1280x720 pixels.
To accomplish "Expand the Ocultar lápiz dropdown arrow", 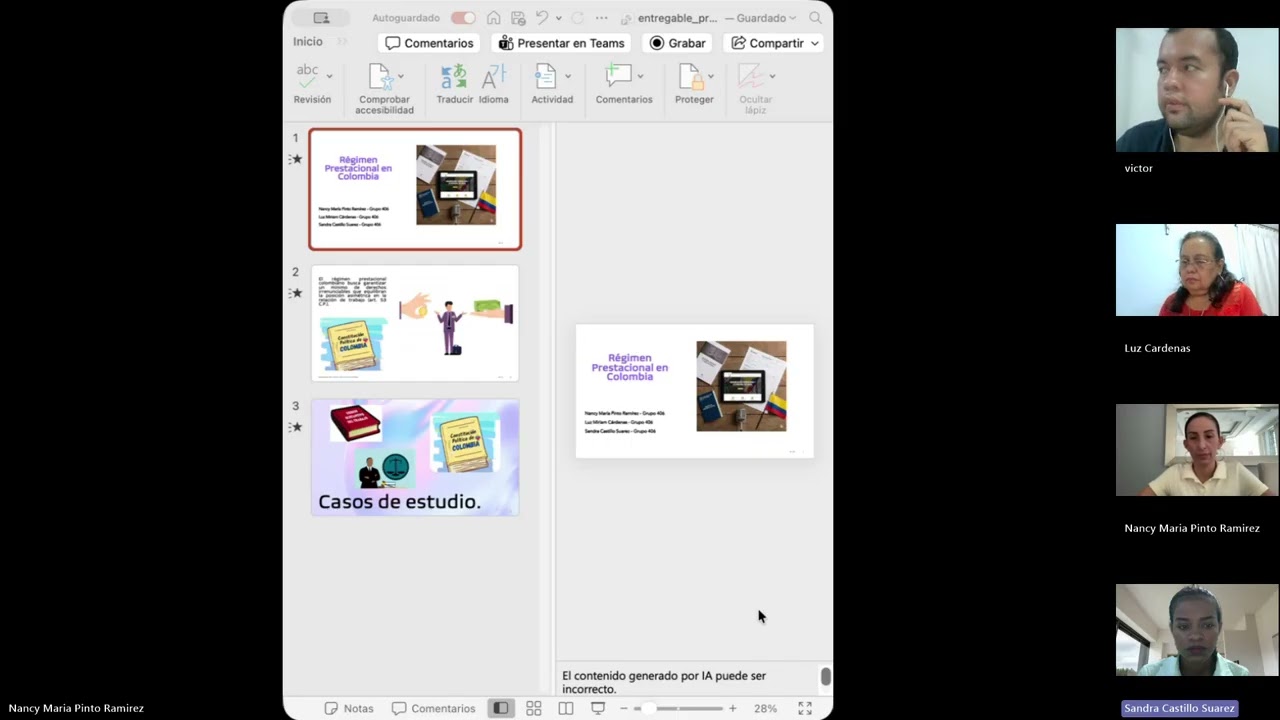I will point(772,76).
